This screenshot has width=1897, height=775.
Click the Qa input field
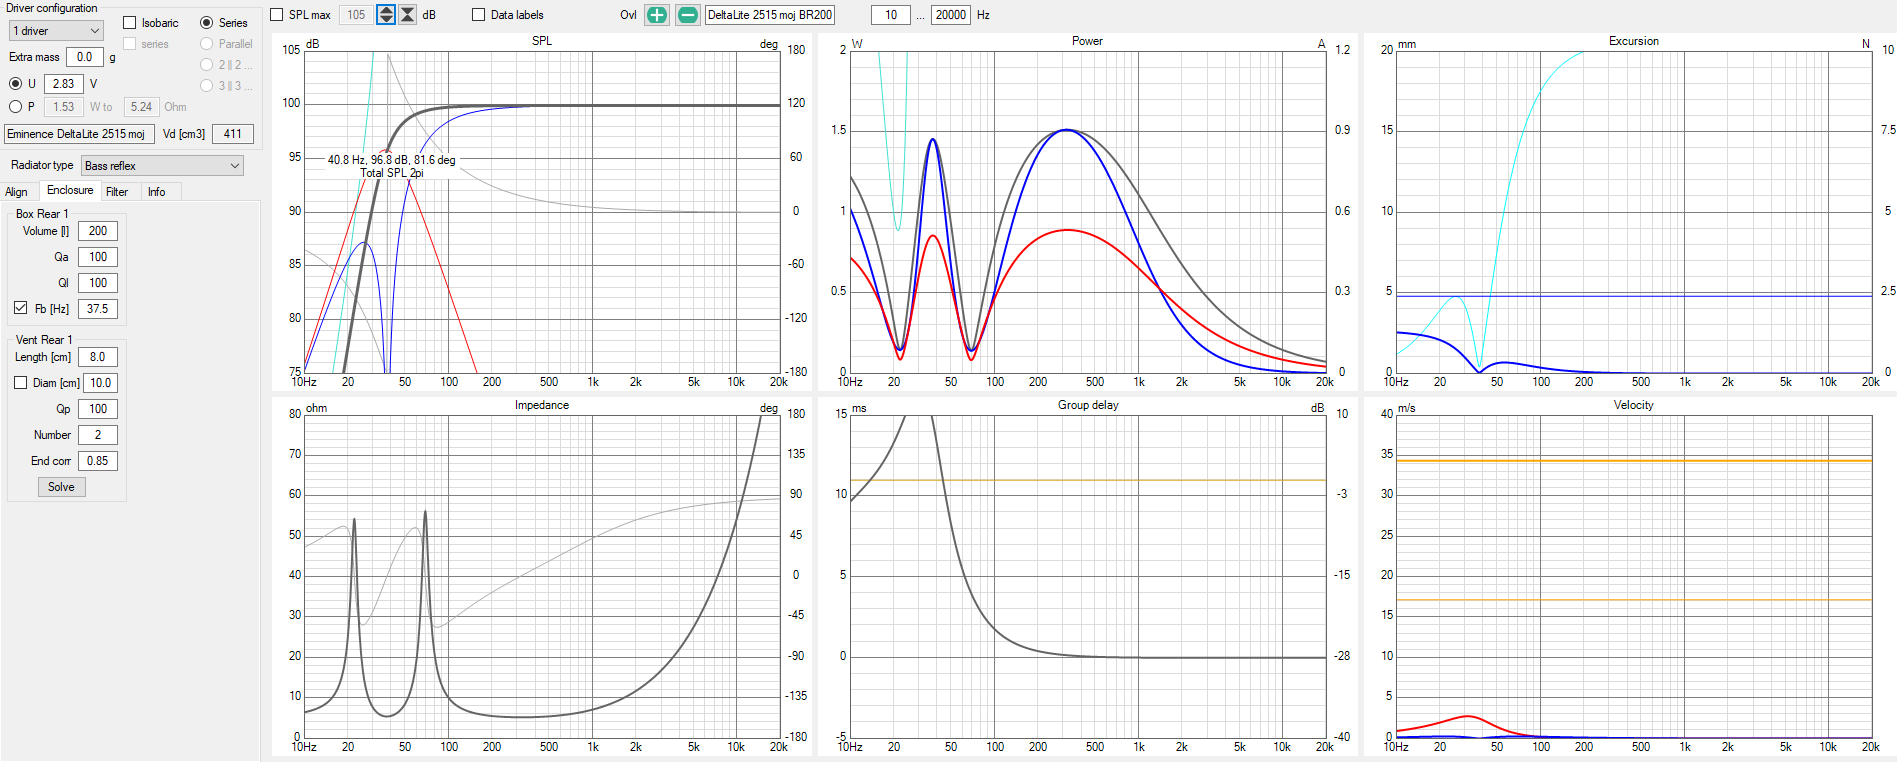pos(98,257)
